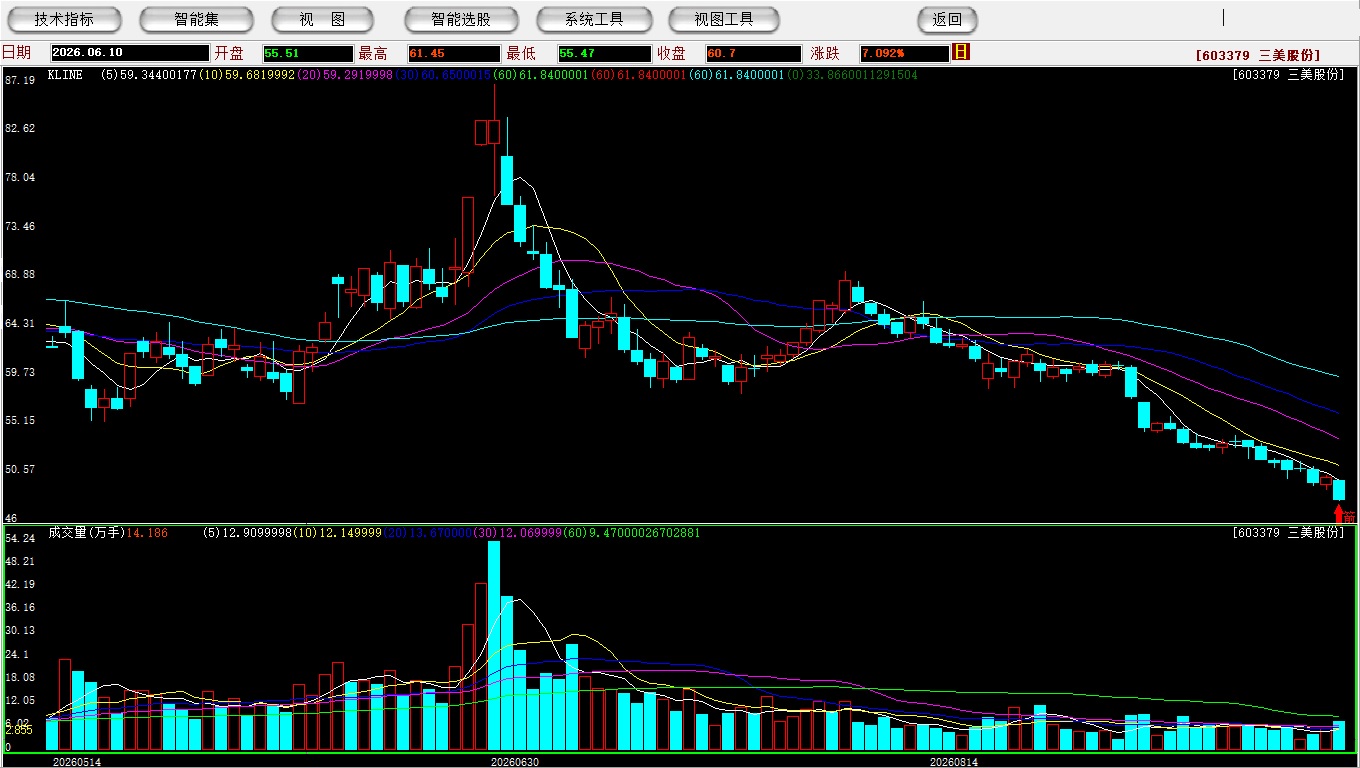Click the 87.19 price axis label
The image size is (1360, 768).
(x=20, y=79)
